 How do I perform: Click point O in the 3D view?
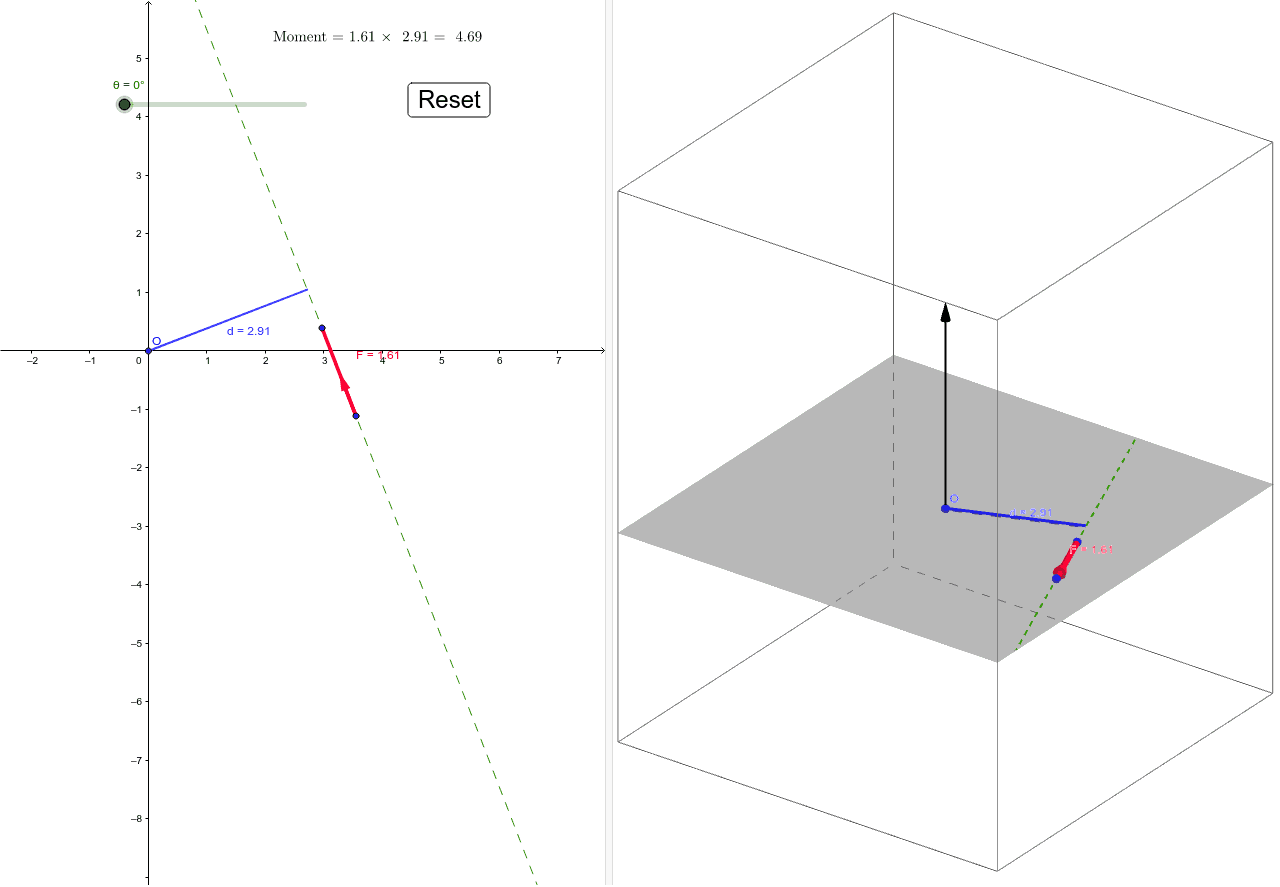click(943, 509)
